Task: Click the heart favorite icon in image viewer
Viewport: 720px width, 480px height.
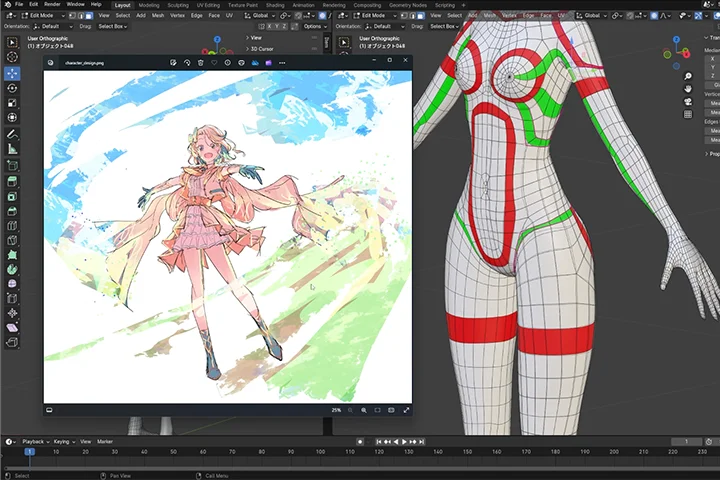Action: click(x=214, y=62)
